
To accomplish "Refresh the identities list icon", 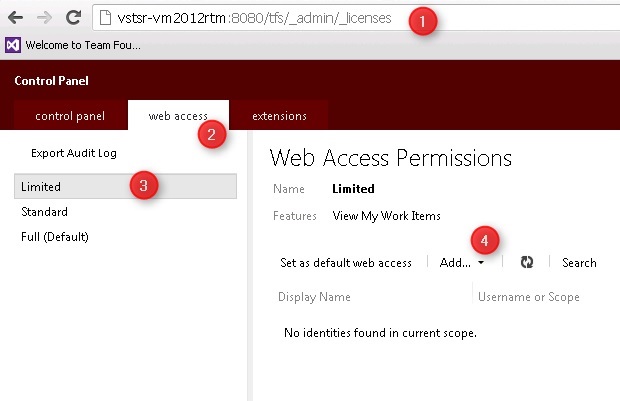I will 527,262.
